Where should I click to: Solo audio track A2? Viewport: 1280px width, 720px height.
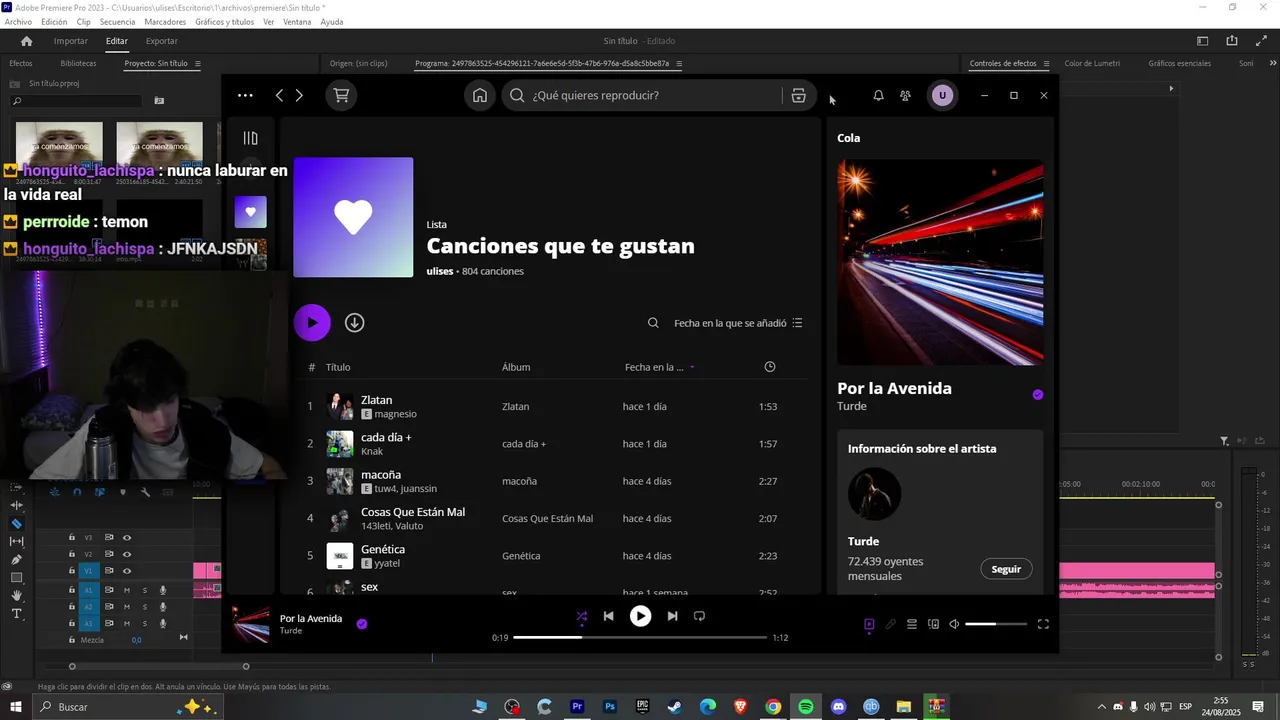point(144,607)
